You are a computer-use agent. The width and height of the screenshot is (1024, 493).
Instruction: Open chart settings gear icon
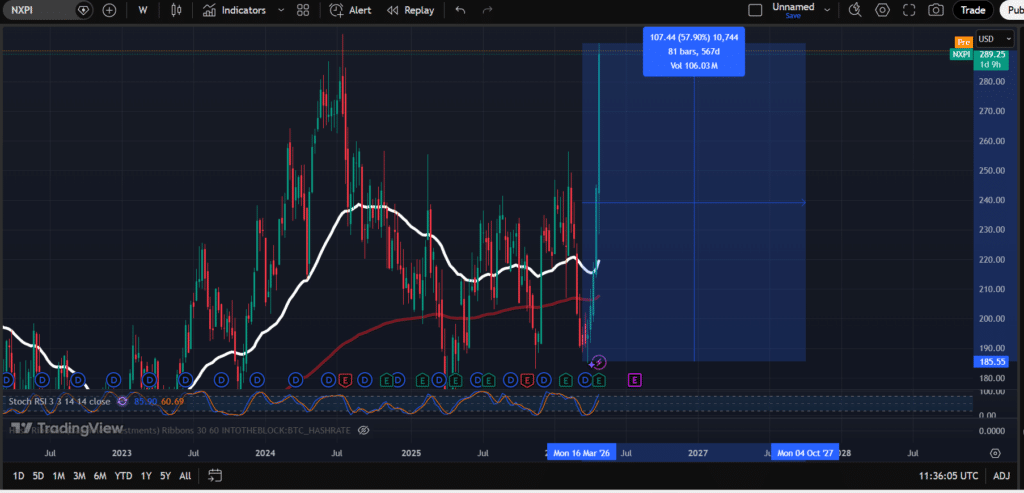(882, 10)
